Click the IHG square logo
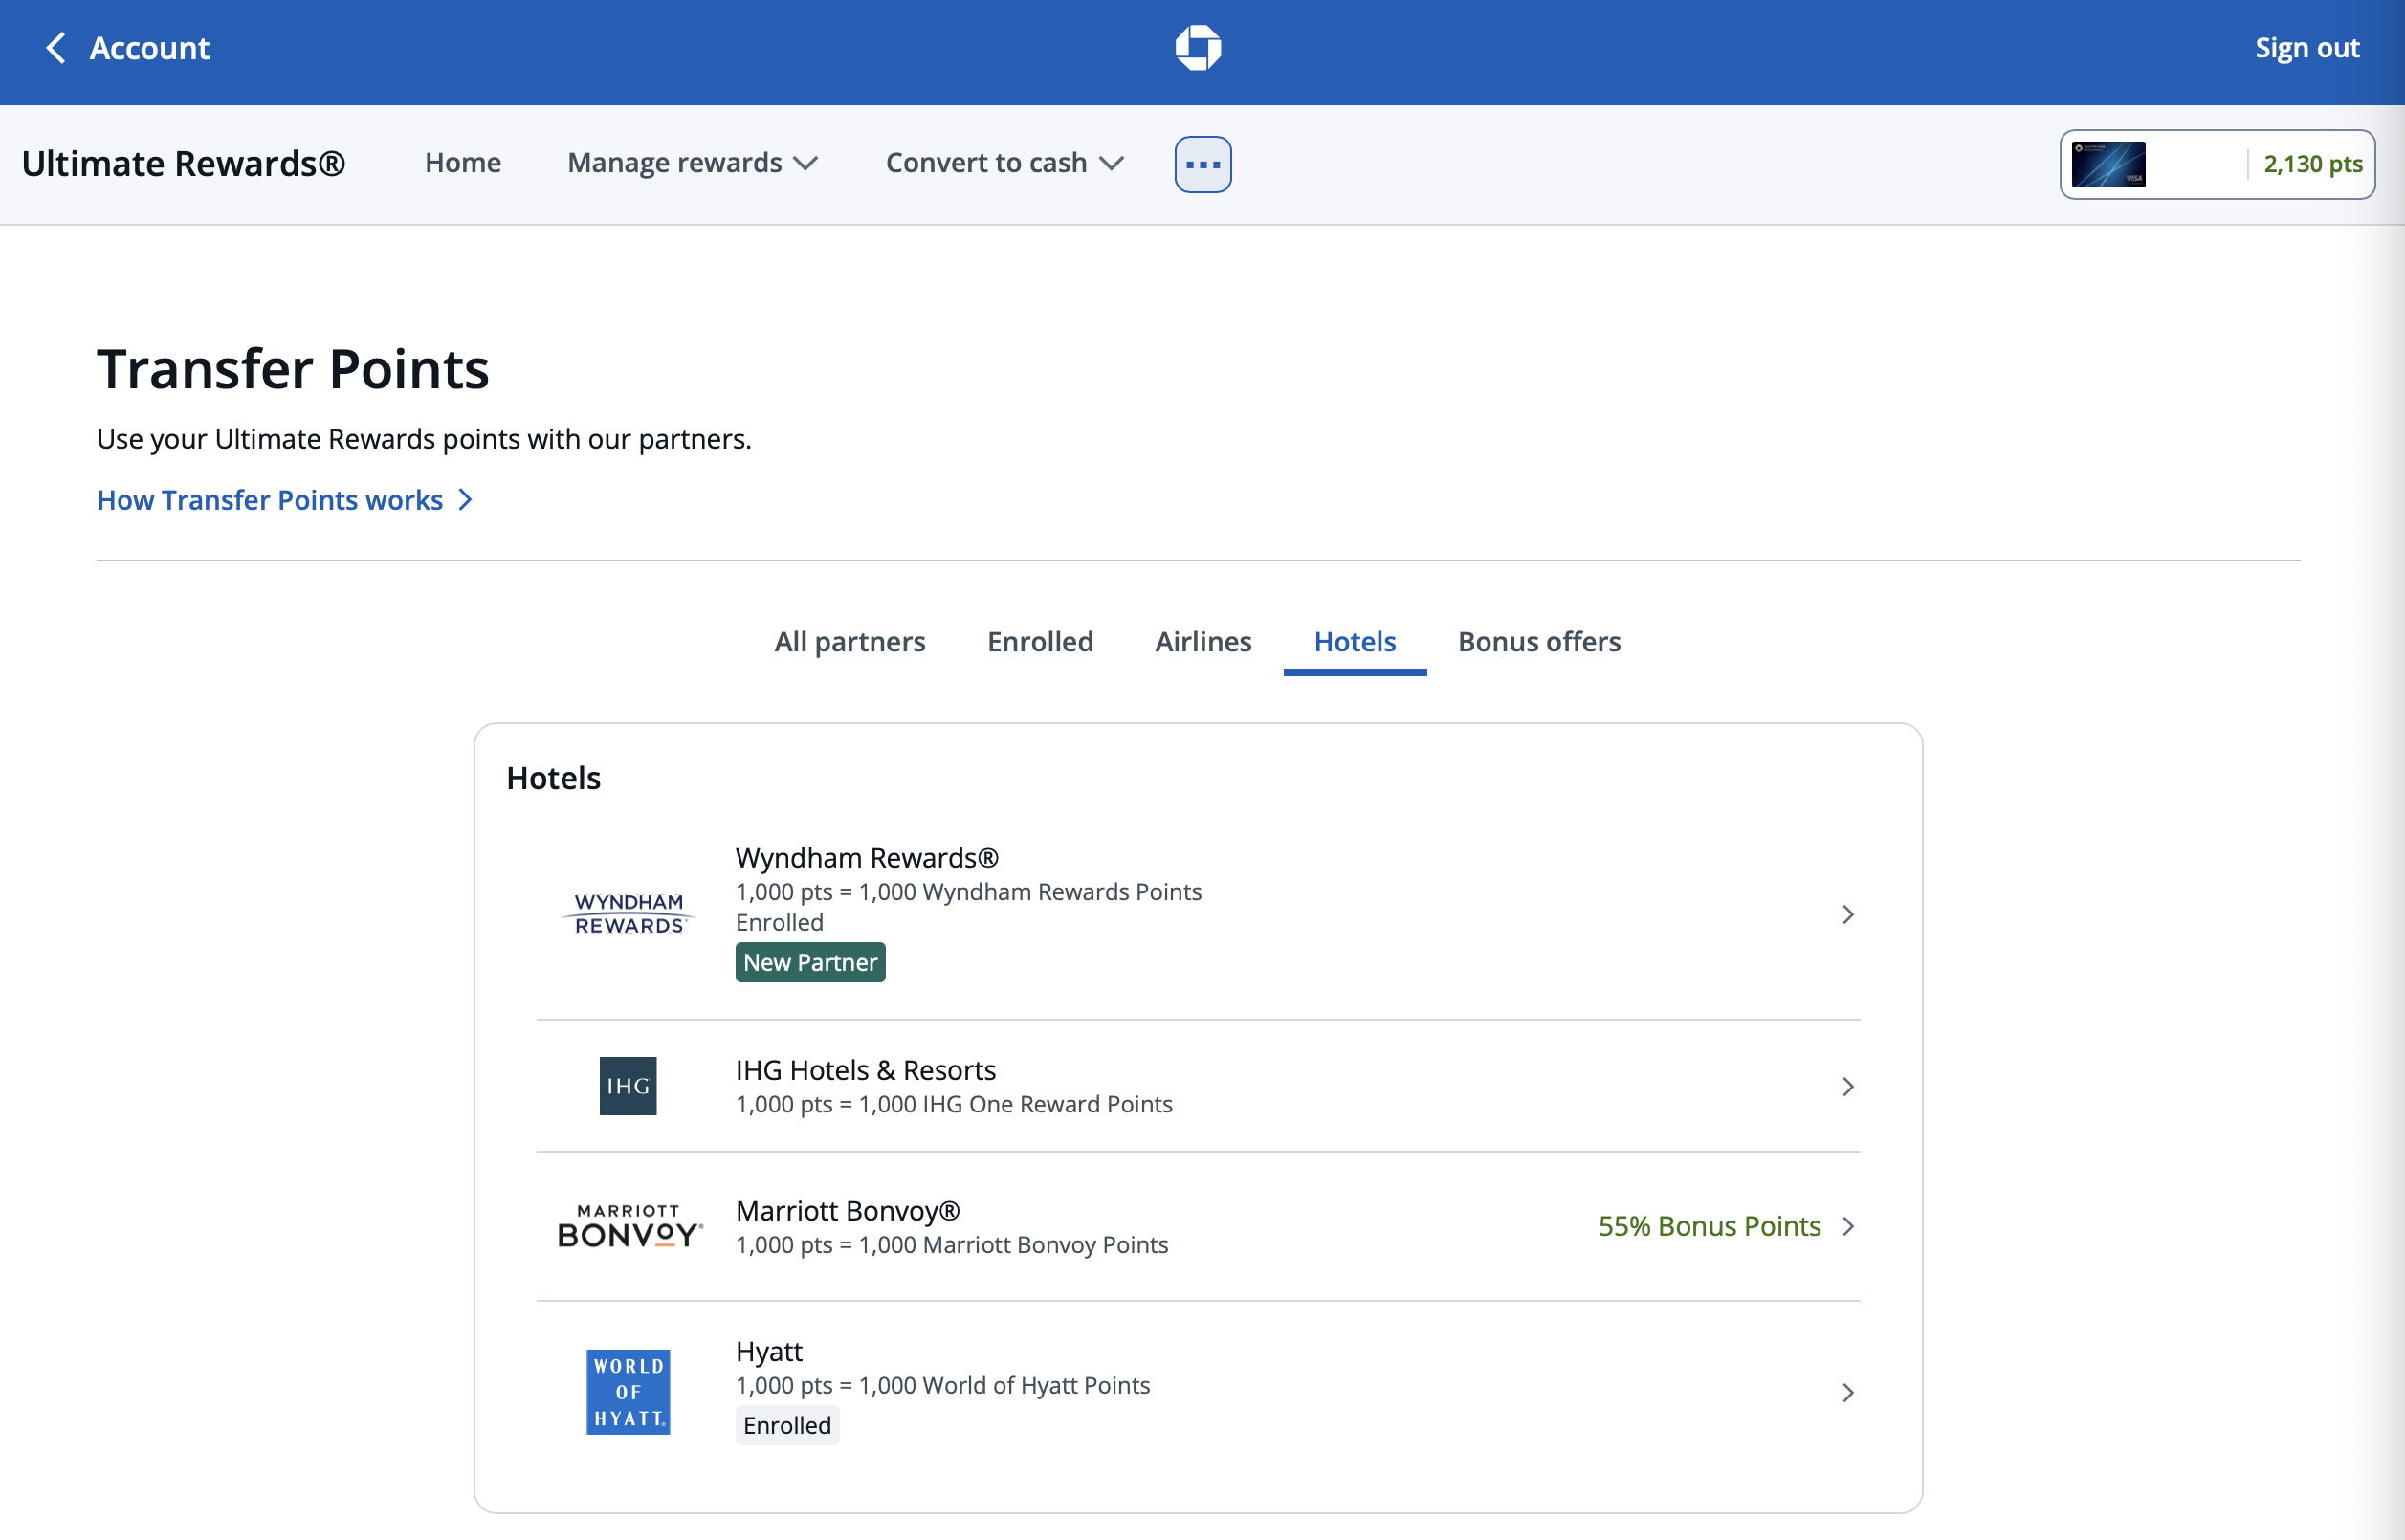Screen dimensions: 2405x1540 (628, 1086)
